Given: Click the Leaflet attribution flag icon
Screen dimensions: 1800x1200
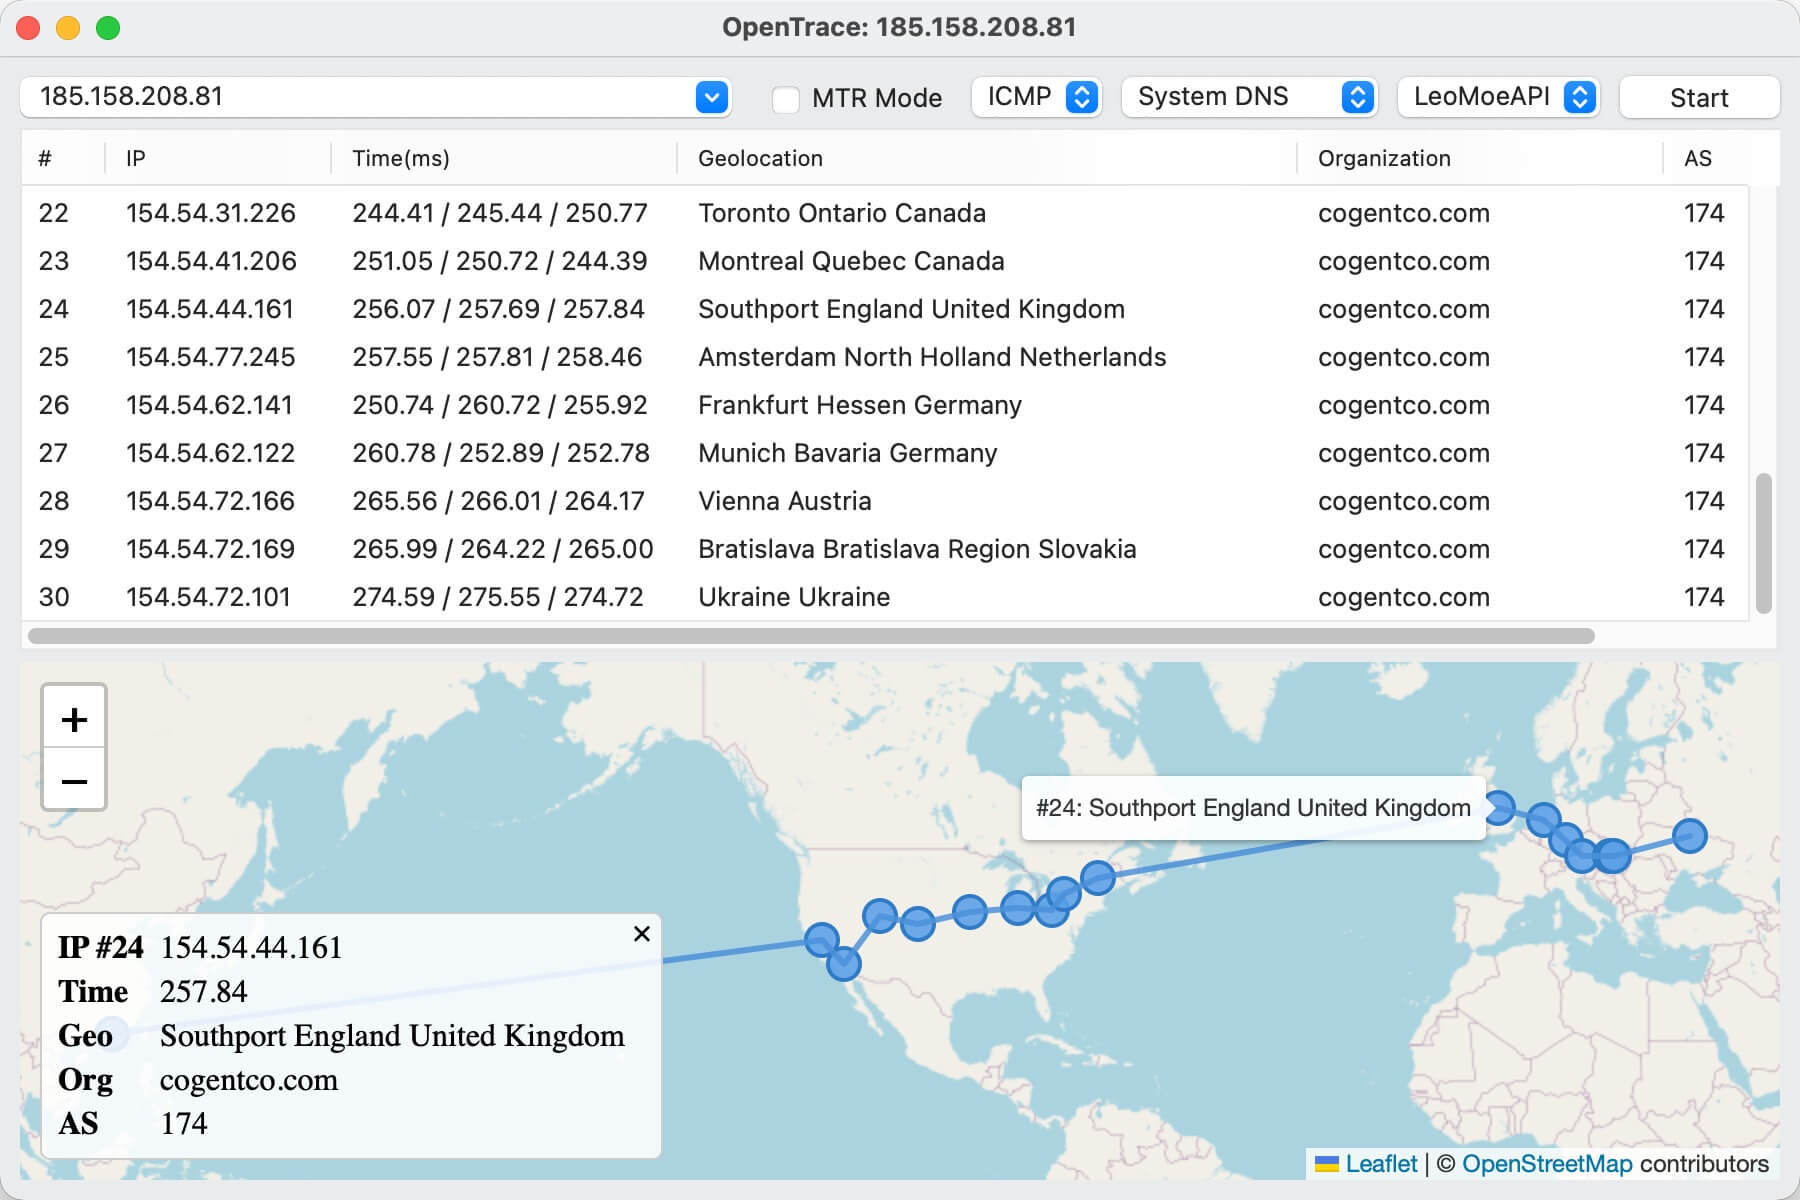Looking at the screenshot, I should (x=1327, y=1163).
